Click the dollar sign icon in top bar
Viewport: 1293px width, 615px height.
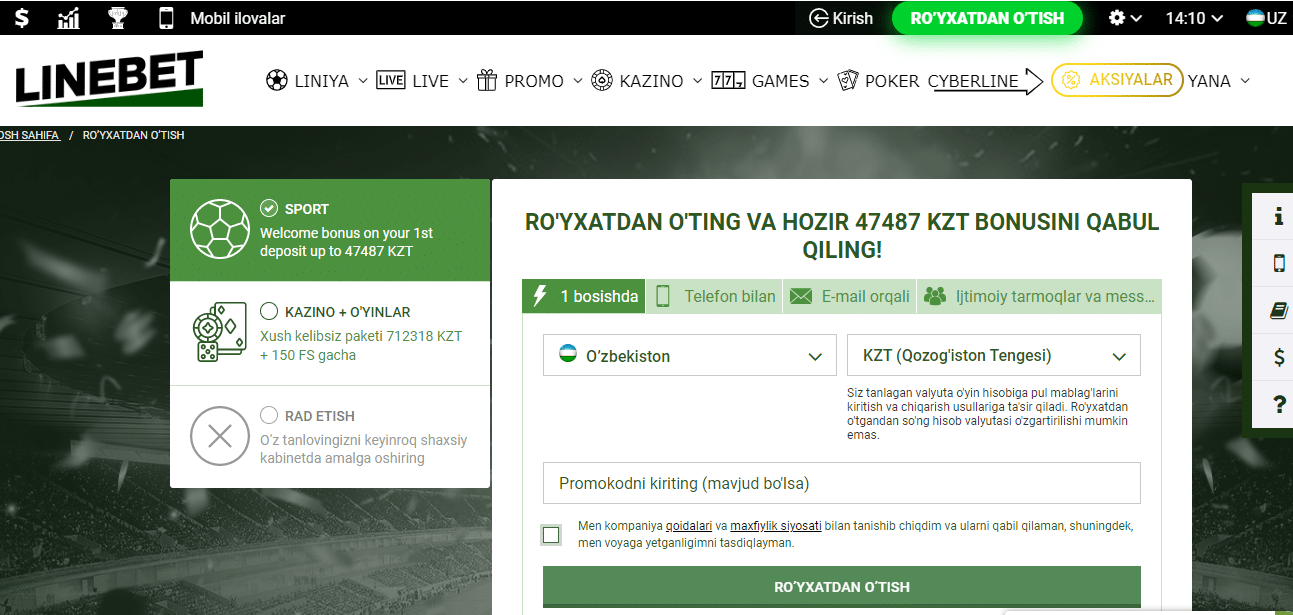21,18
